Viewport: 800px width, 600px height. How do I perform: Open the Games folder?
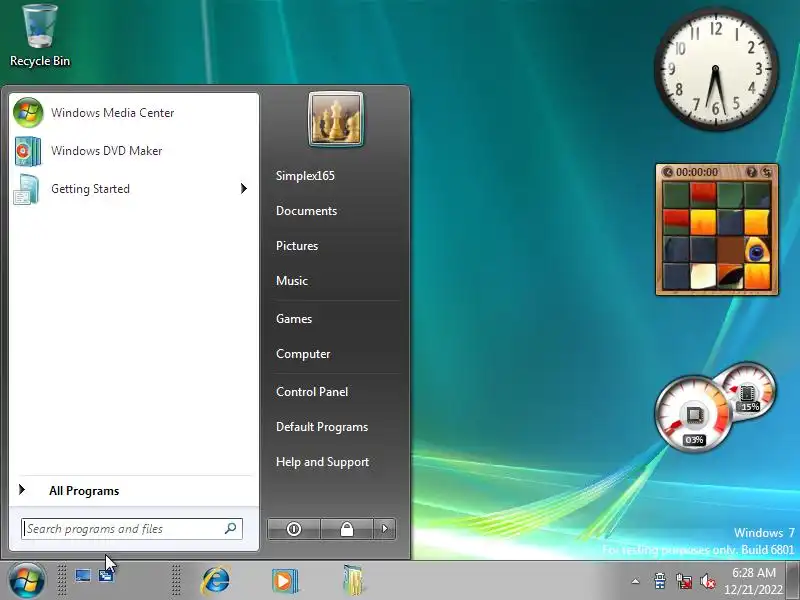[x=294, y=319]
